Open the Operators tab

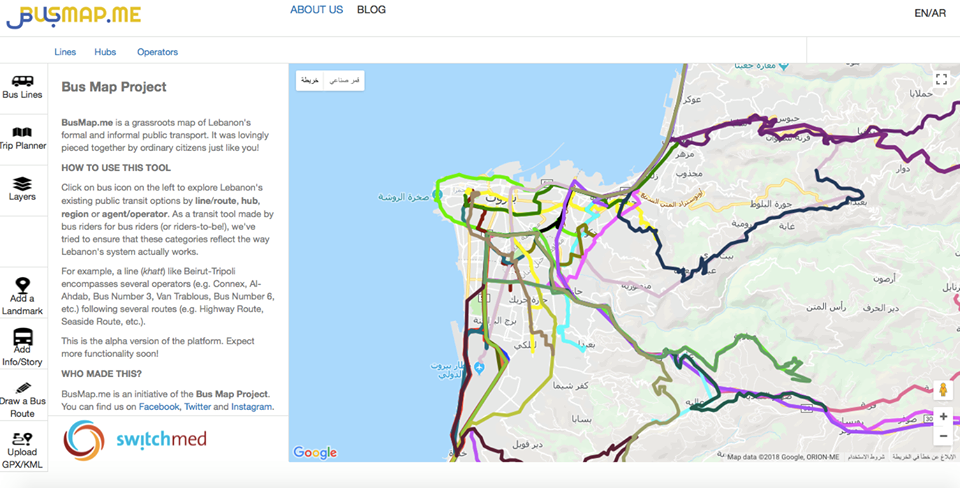click(157, 52)
